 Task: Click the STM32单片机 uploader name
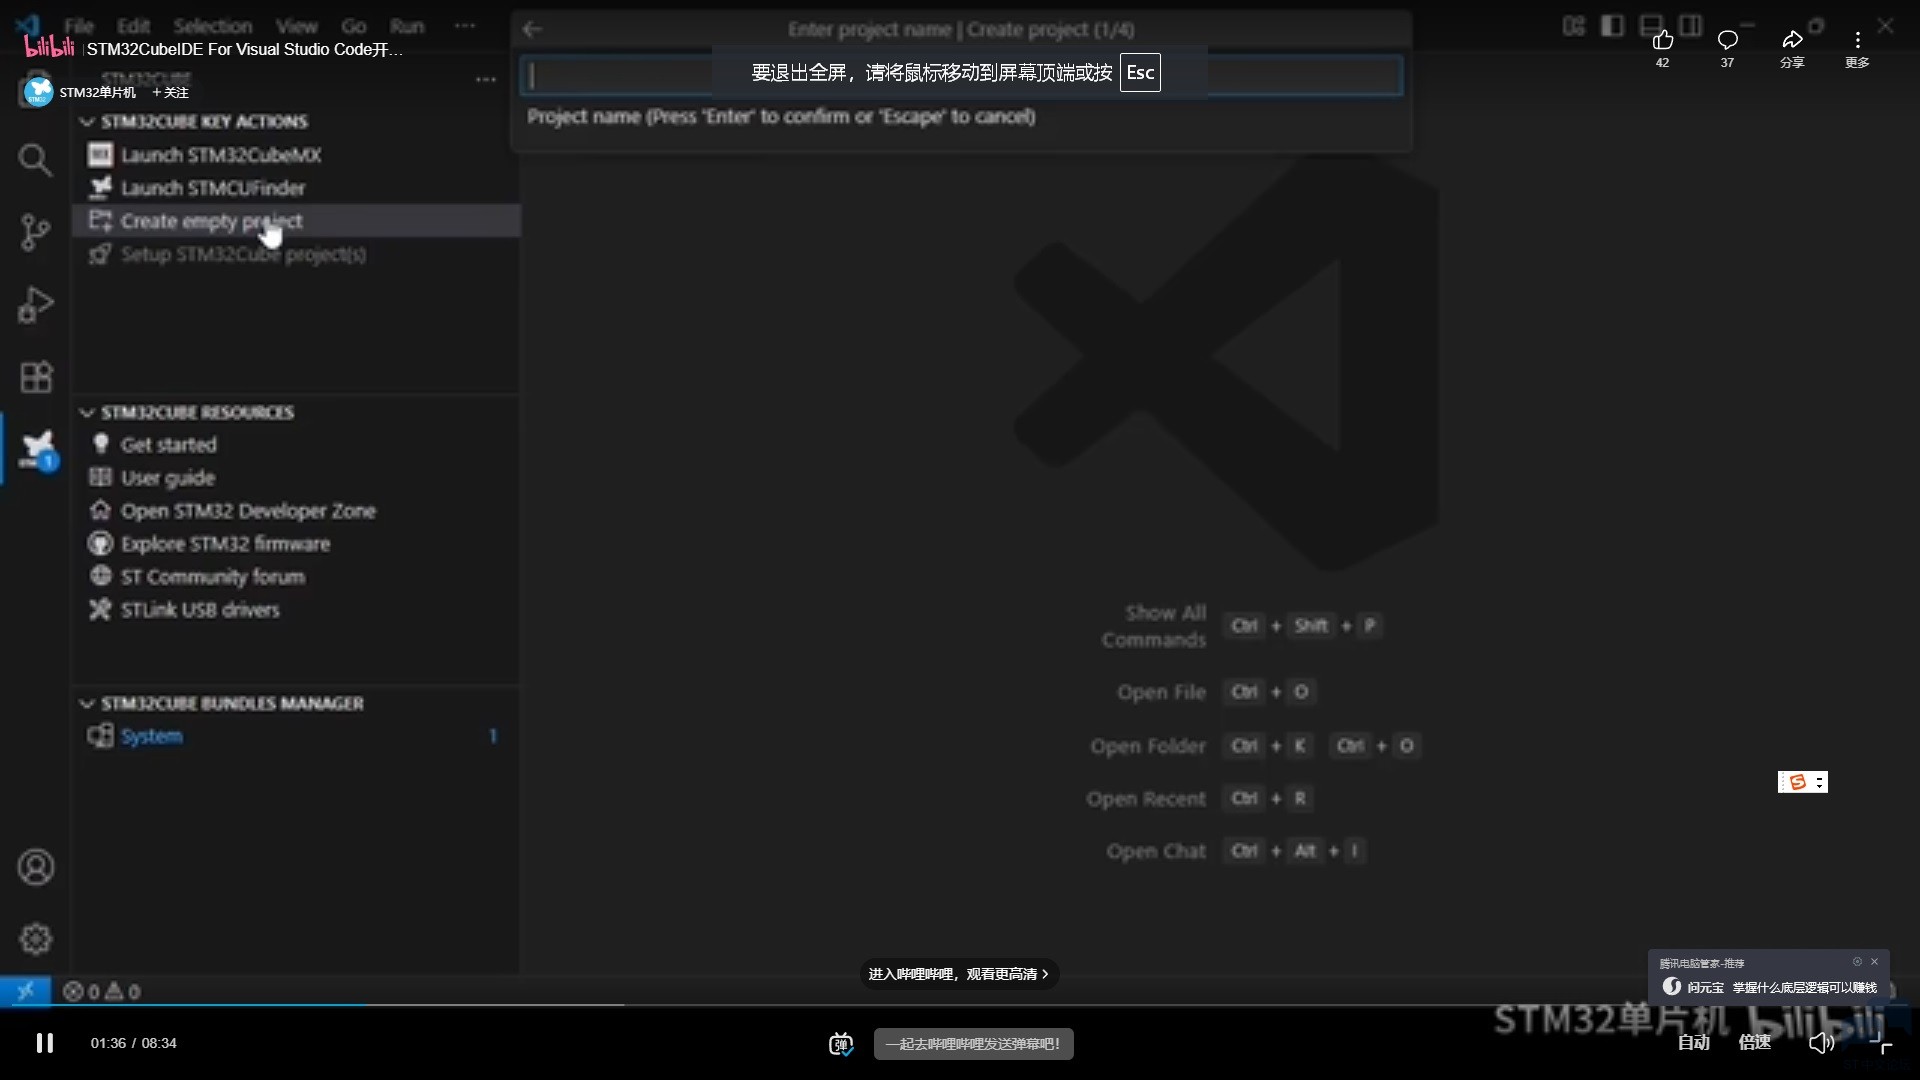click(97, 92)
